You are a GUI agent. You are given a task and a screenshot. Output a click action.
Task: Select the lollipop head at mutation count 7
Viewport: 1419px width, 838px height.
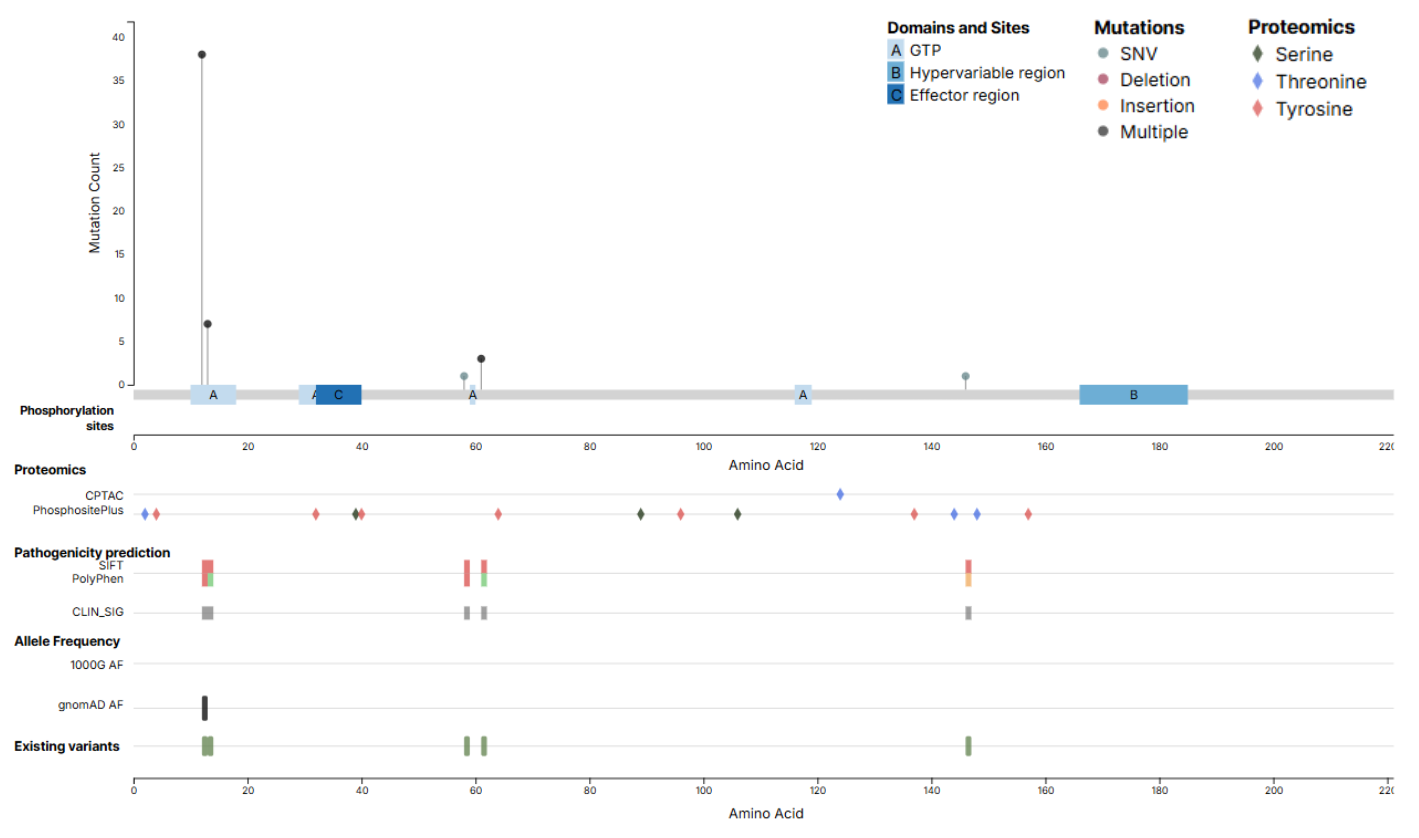208,324
